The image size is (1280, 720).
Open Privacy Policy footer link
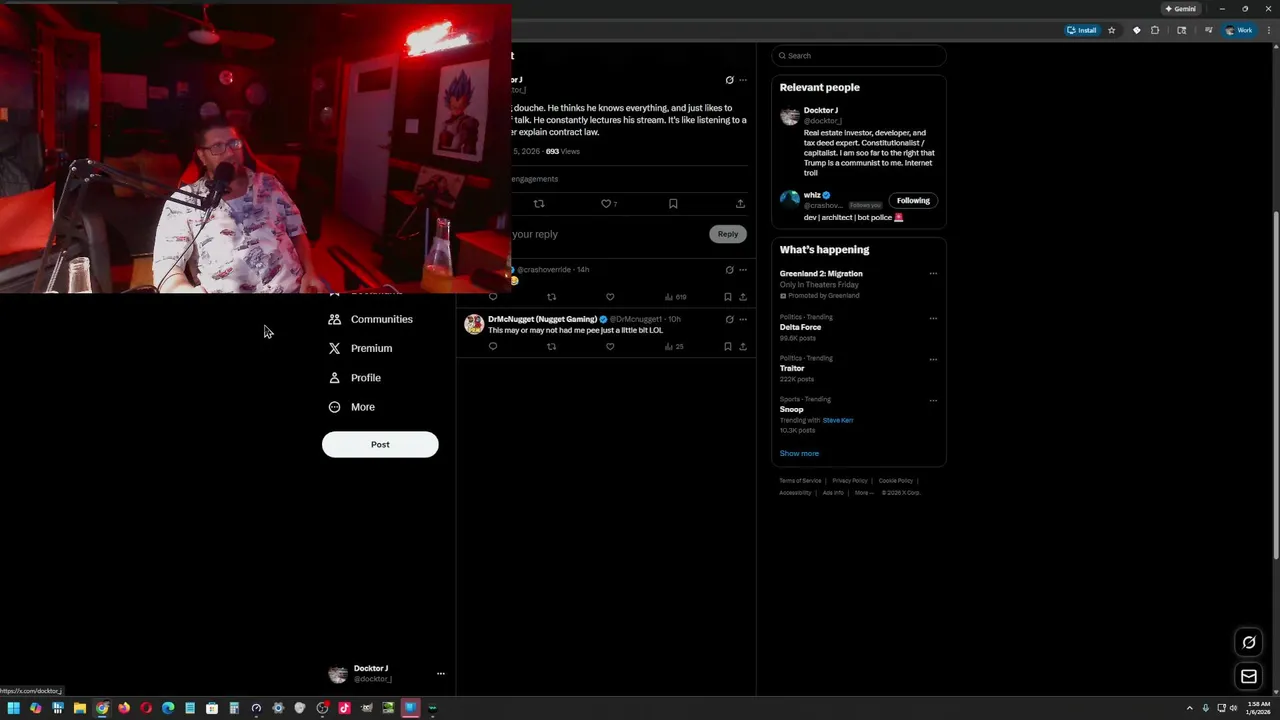850,481
